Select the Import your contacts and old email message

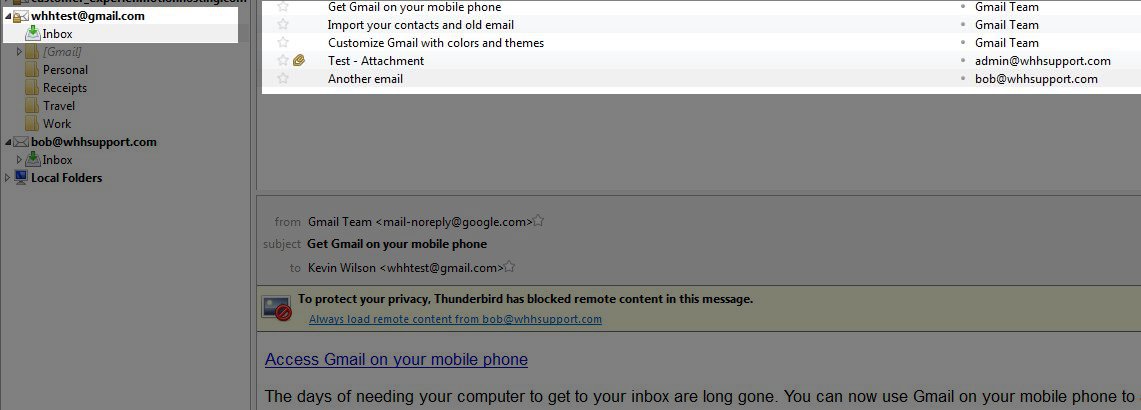(x=699, y=25)
